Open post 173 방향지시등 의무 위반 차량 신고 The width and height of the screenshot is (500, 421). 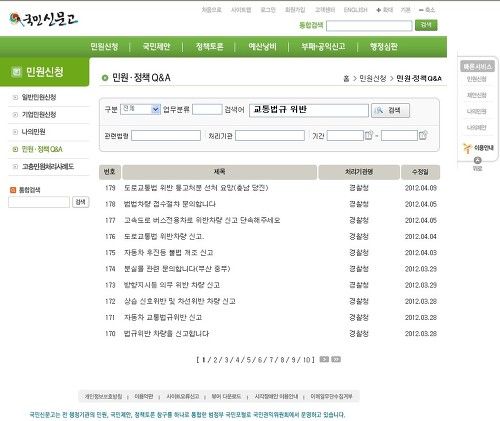click(172, 285)
